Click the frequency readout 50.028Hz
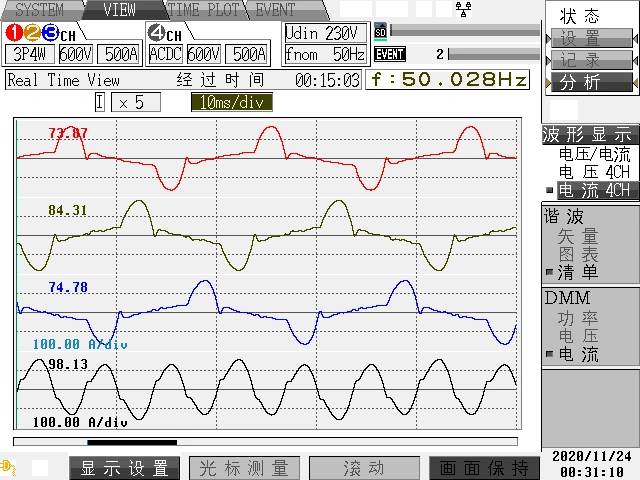This screenshot has width=640, height=480. point(449,79)
